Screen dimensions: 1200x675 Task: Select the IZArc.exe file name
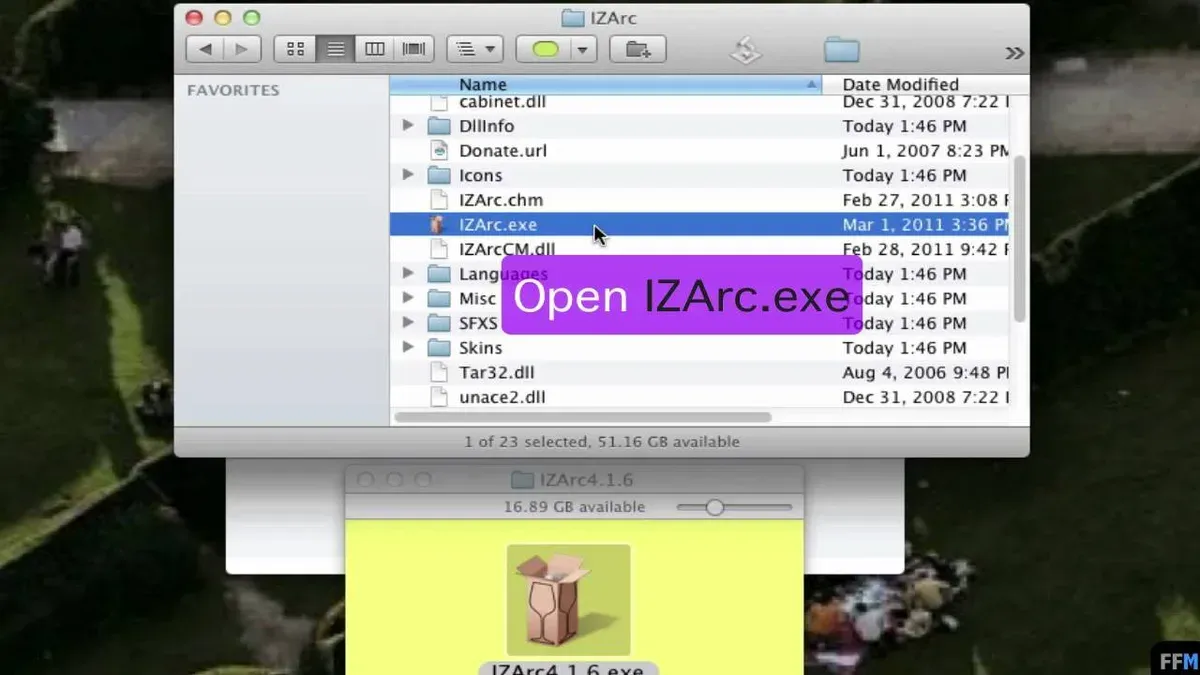[x=498, y=225]
